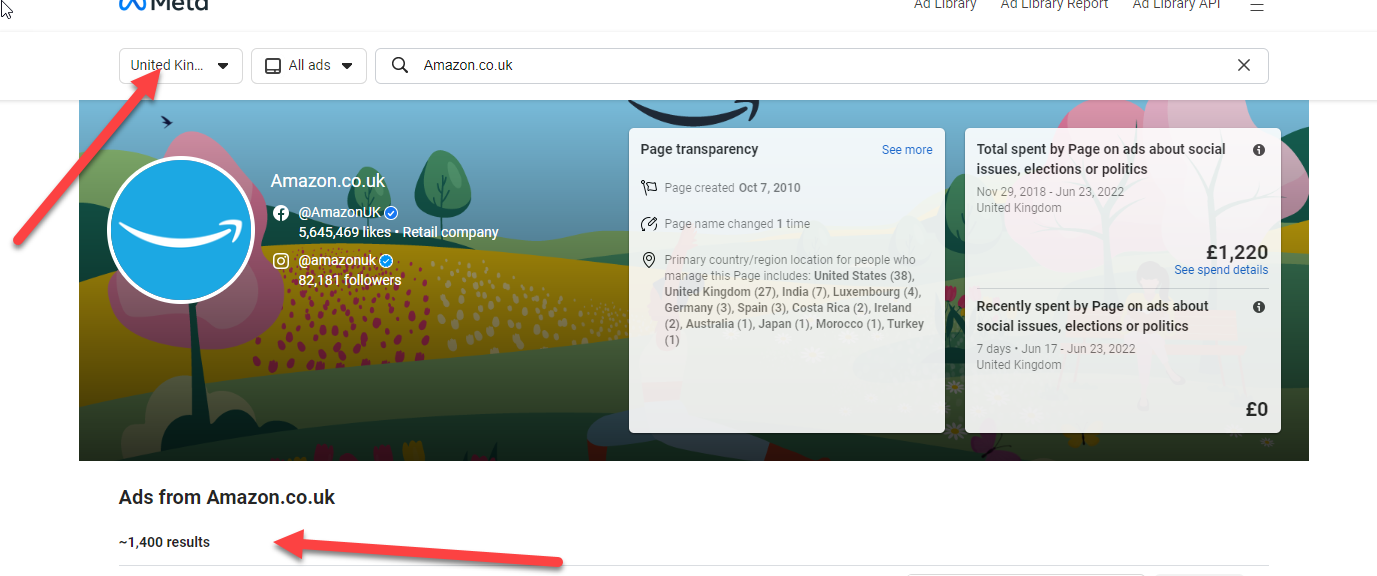Open the Ad Library API link

tap(1177, 5)
